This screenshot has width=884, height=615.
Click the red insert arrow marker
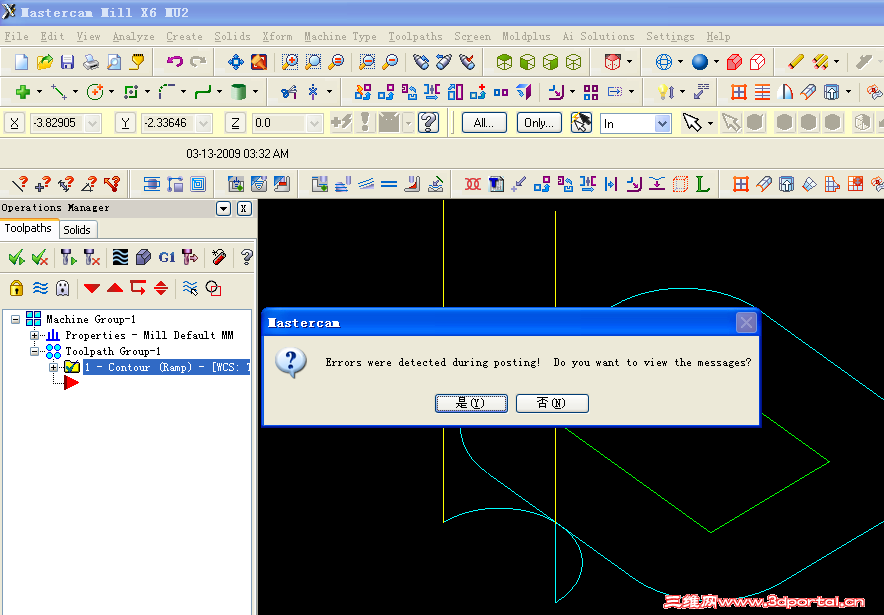point(71,383)
